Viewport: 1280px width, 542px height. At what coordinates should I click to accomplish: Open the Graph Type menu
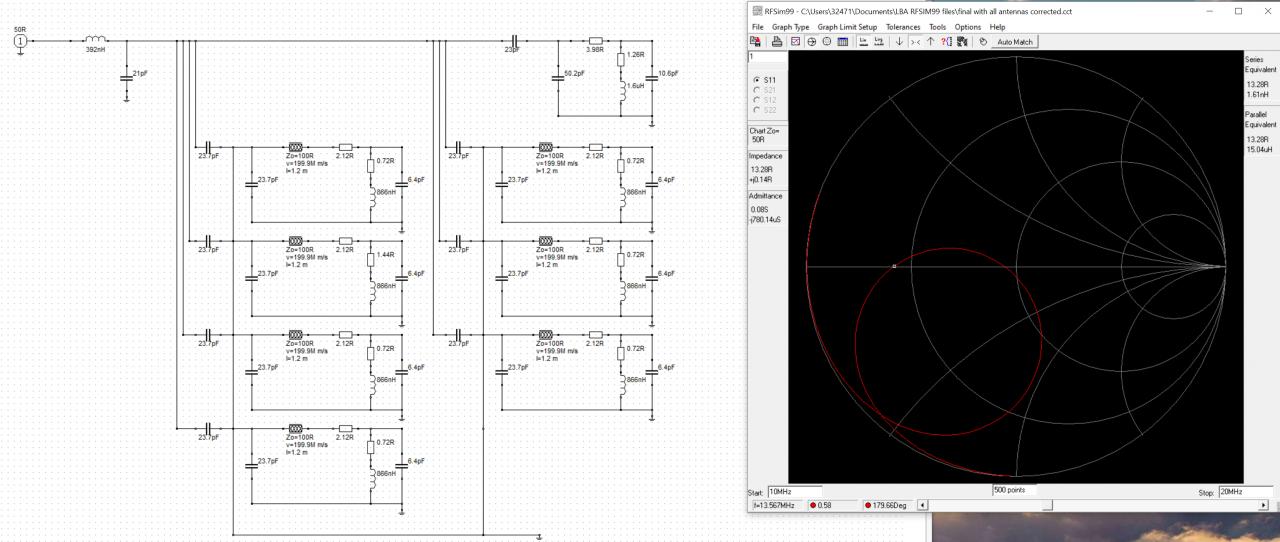790,27
